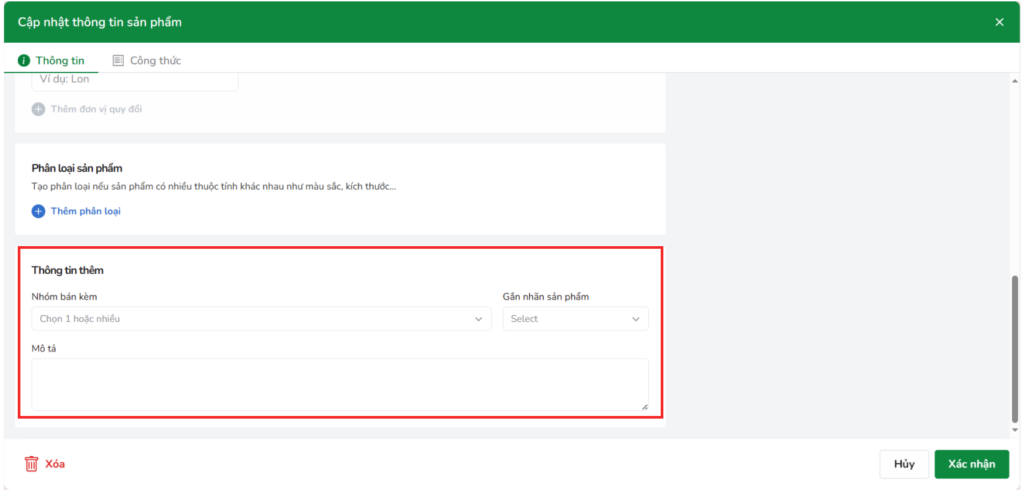Click the Công thức tab icon

tap(118, 61)
